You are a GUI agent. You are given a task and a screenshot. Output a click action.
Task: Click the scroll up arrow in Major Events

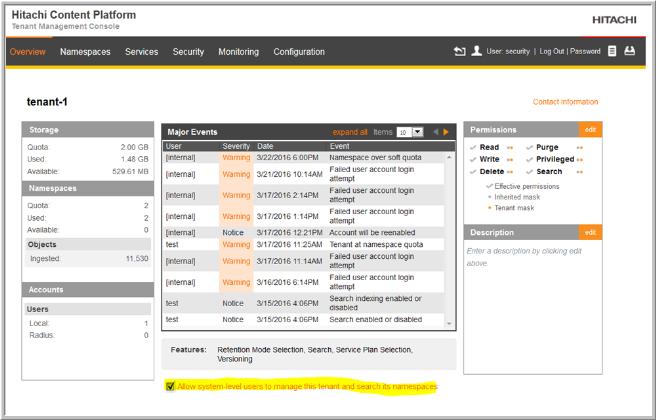tap(449, 157)
